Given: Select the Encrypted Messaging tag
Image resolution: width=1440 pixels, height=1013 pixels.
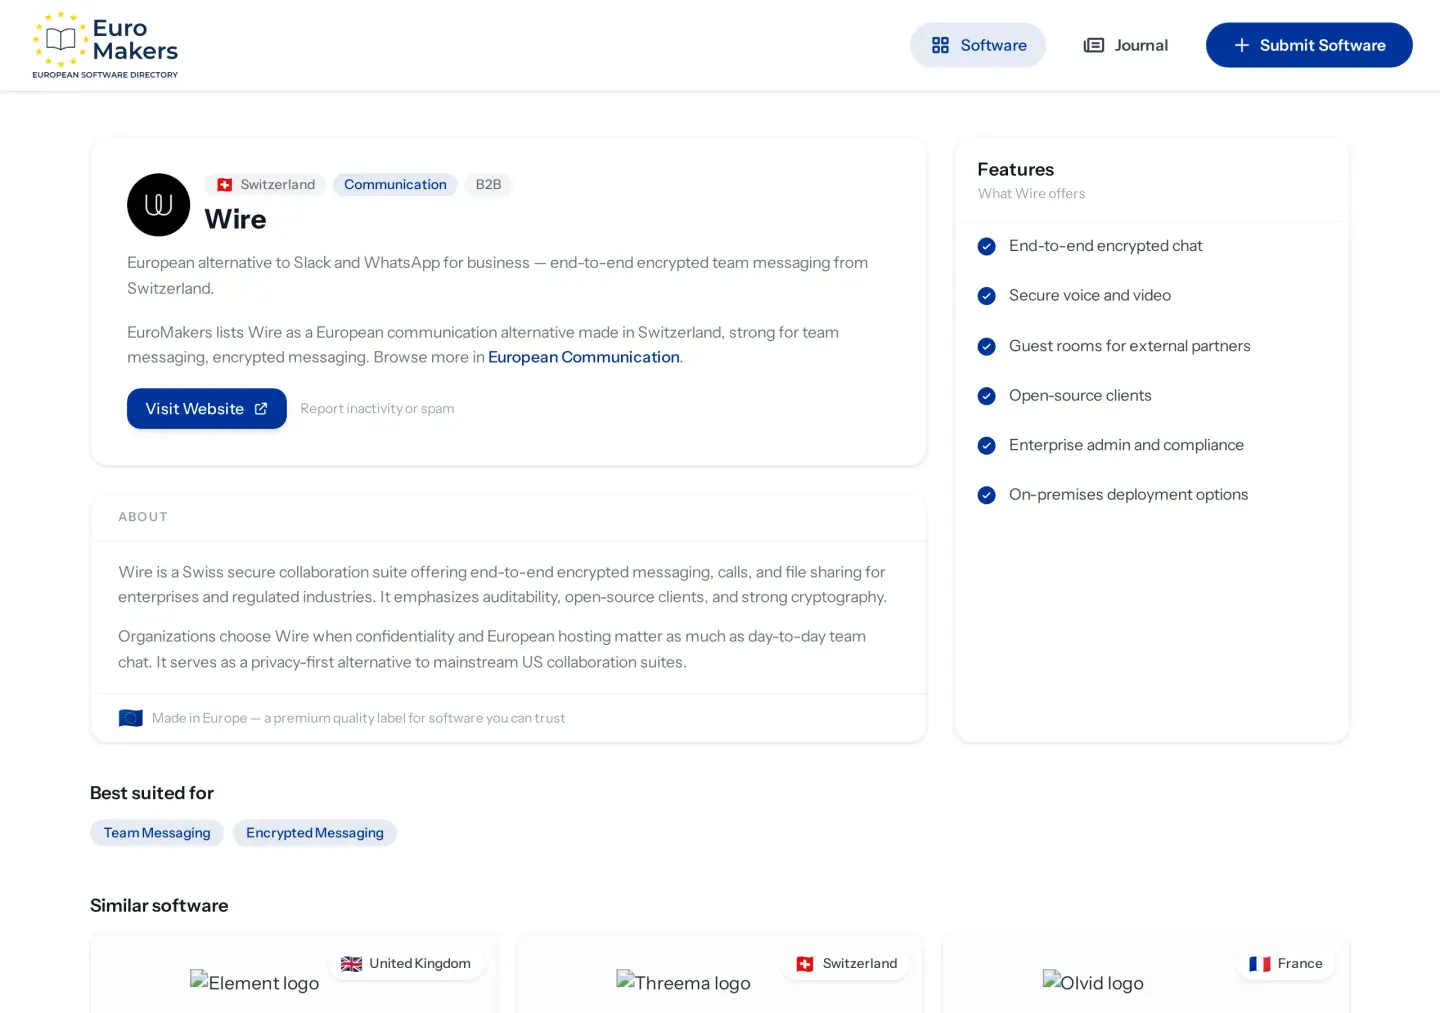Looking at the screenshot, I should point(315,833).
